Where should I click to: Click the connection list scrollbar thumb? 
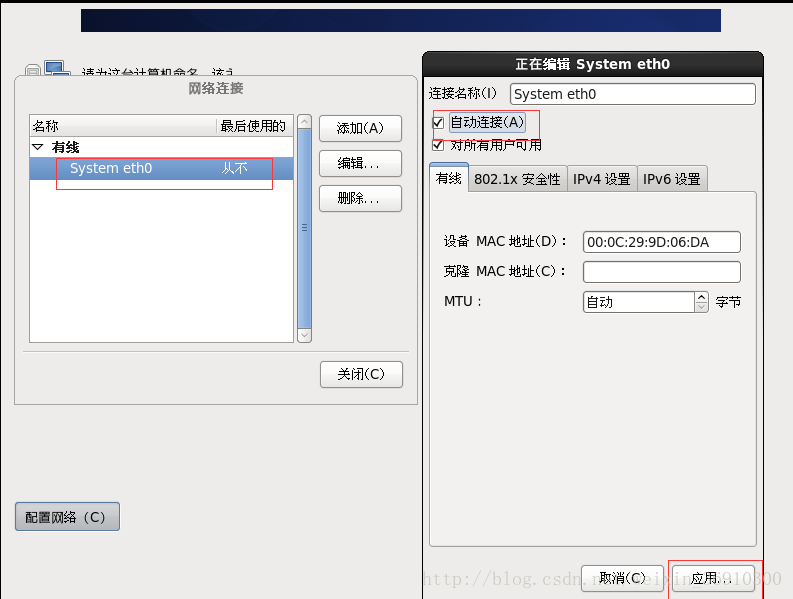(304, 229)
